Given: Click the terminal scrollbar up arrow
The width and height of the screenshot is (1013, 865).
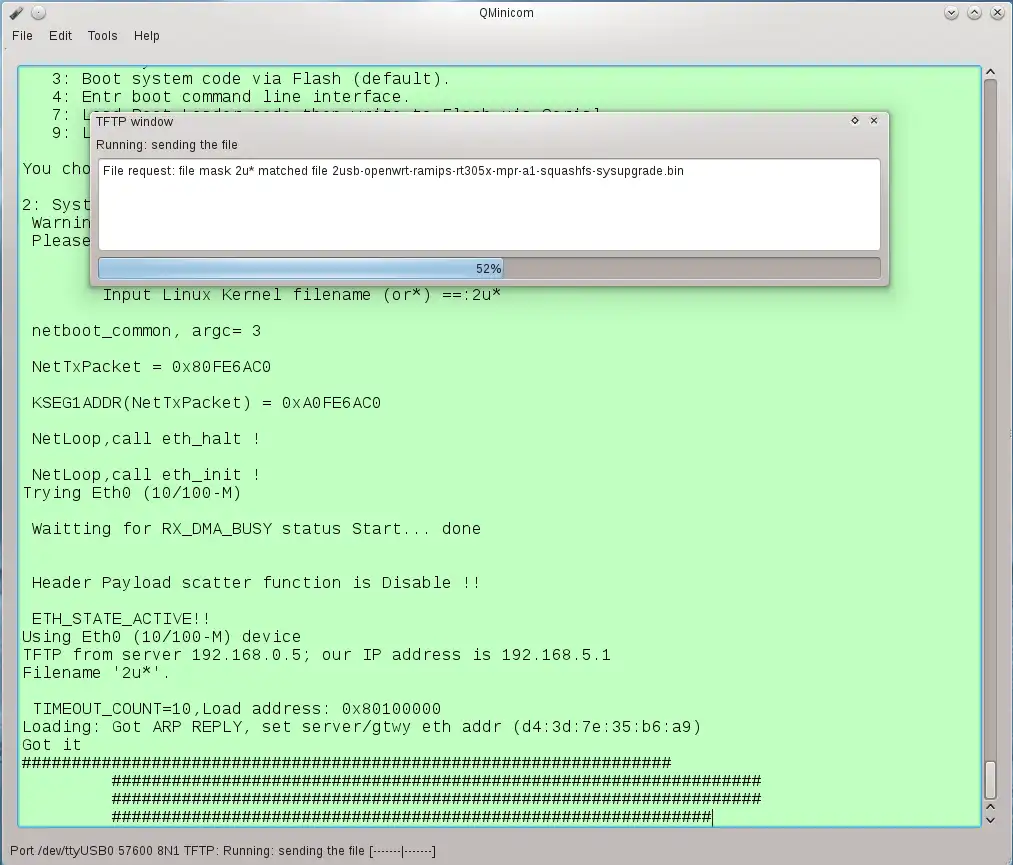Looking at the screenshot, I should point(990,72).
